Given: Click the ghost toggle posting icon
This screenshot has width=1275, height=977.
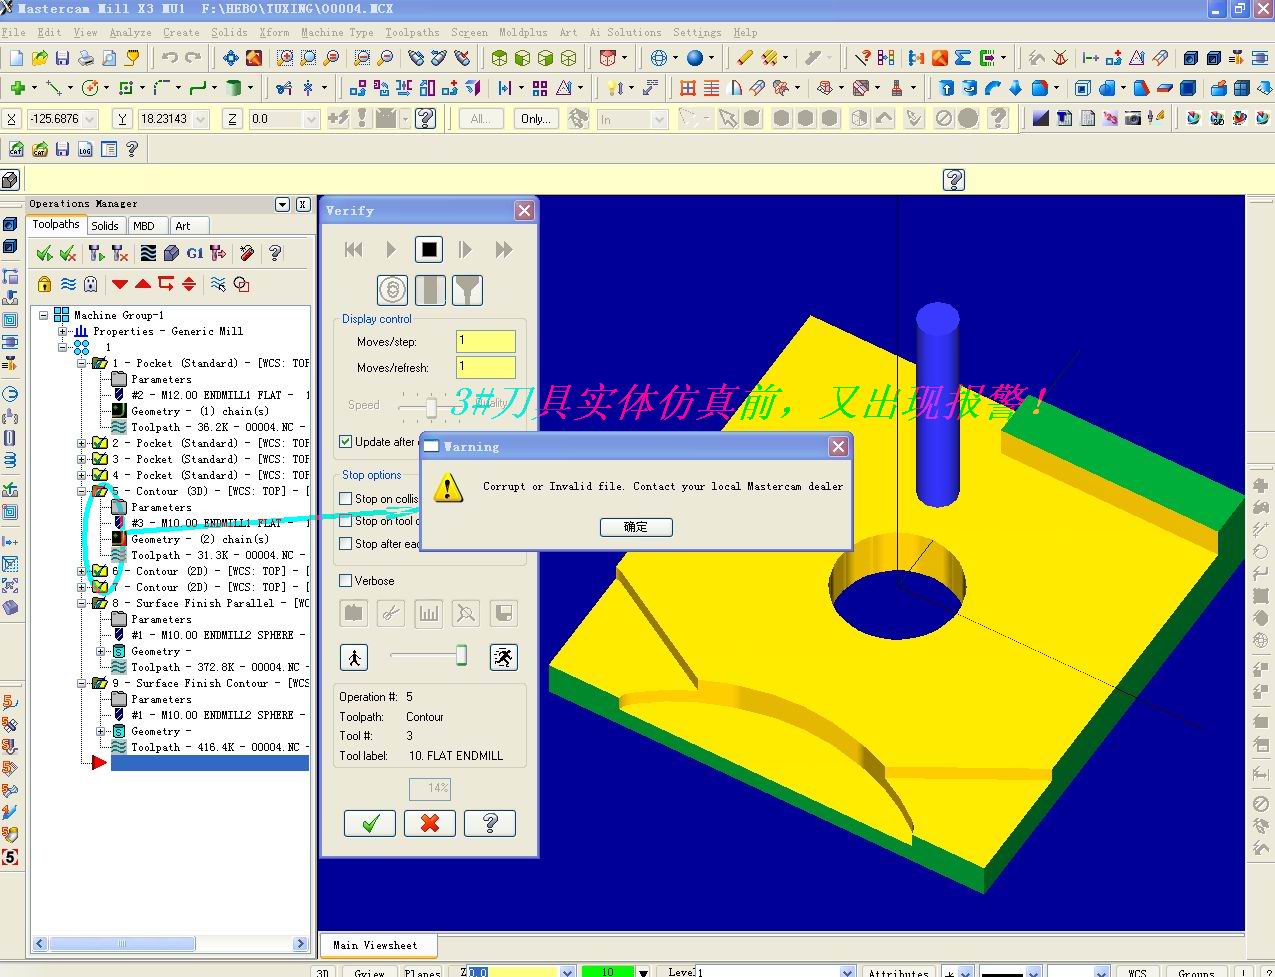Looking at the screenshot, I should tap(91, 284).
